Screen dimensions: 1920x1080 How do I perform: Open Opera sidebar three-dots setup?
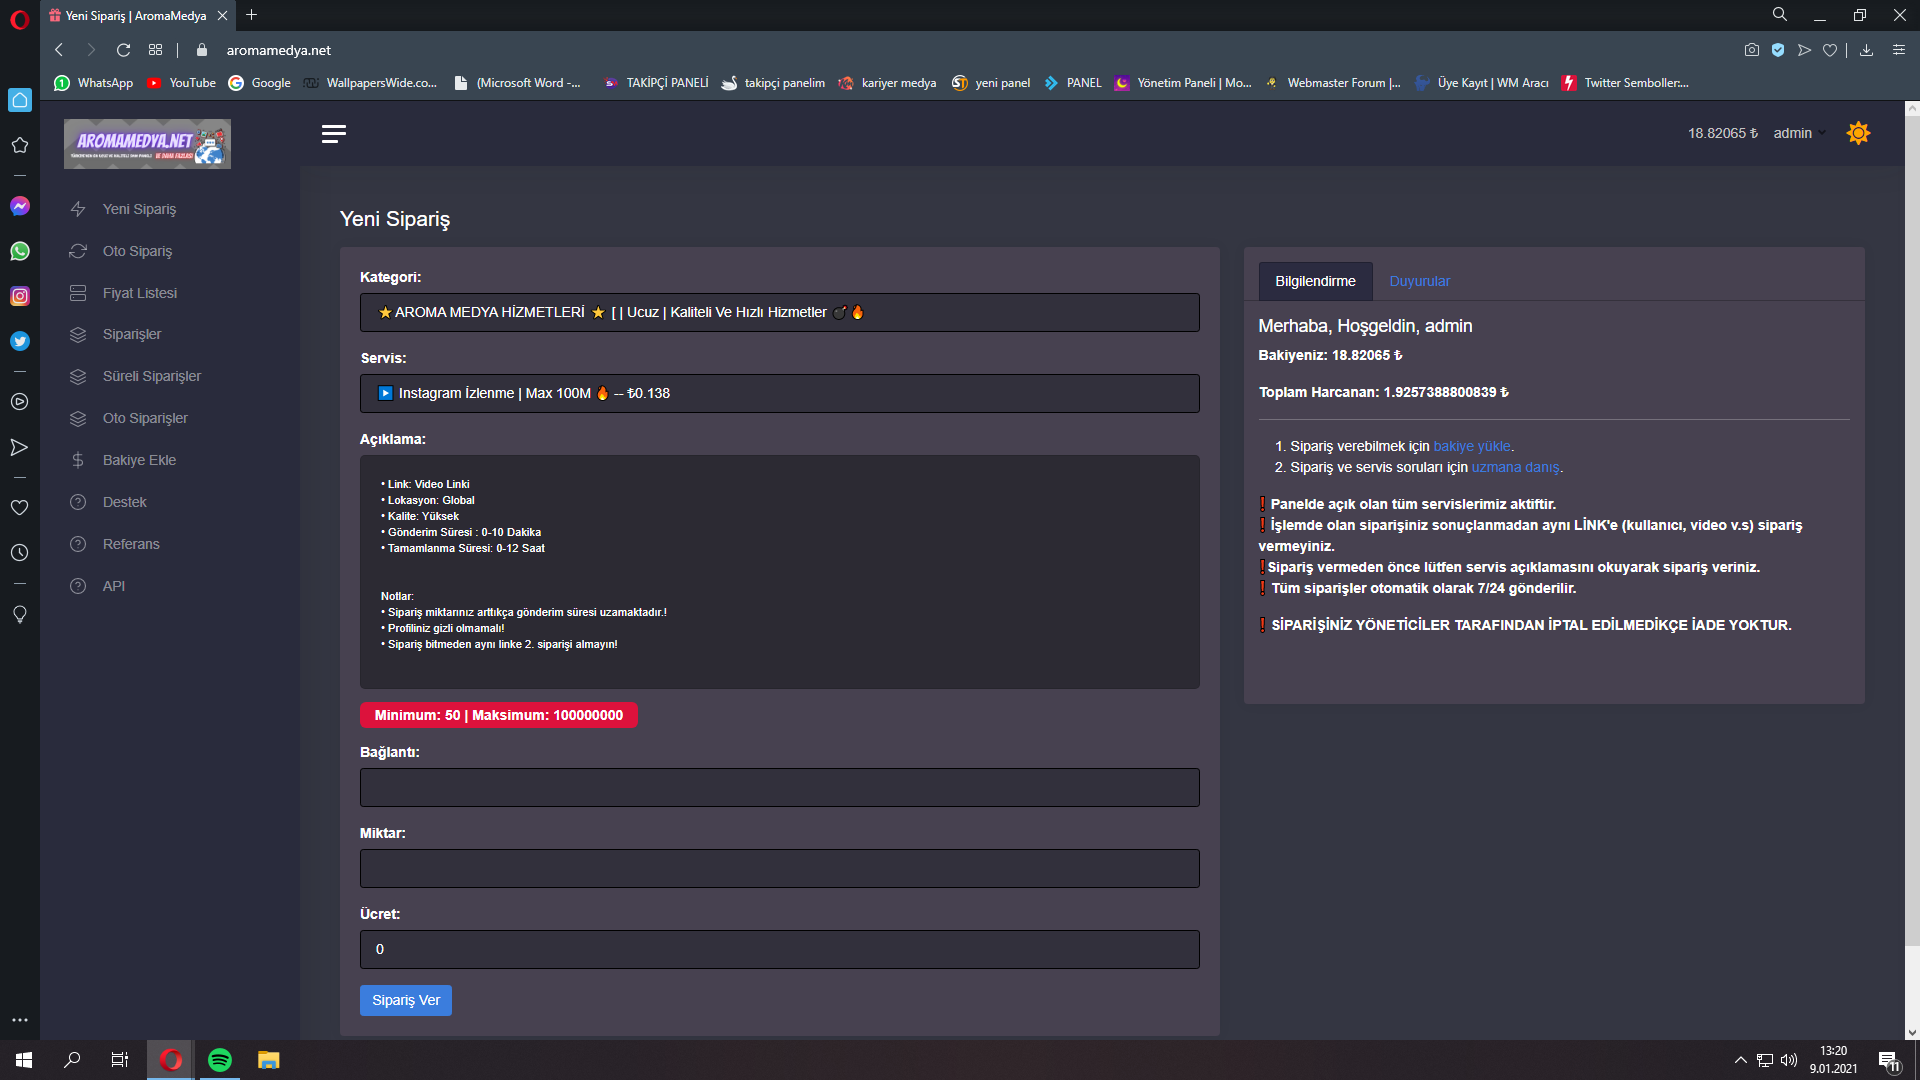[20, 1020]
